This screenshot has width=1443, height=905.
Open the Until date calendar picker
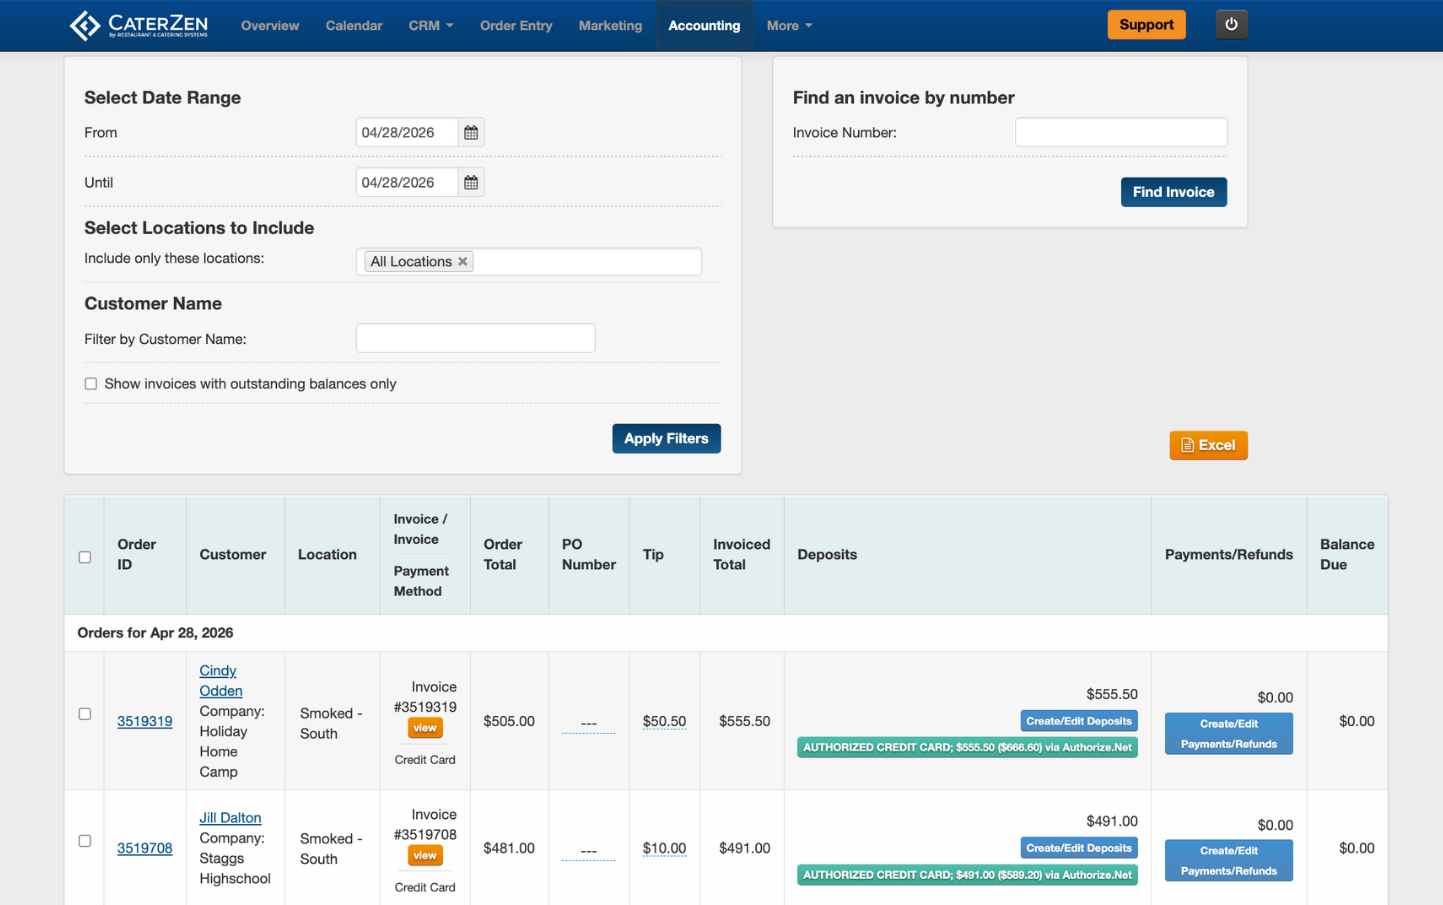(x=471, y=182)
